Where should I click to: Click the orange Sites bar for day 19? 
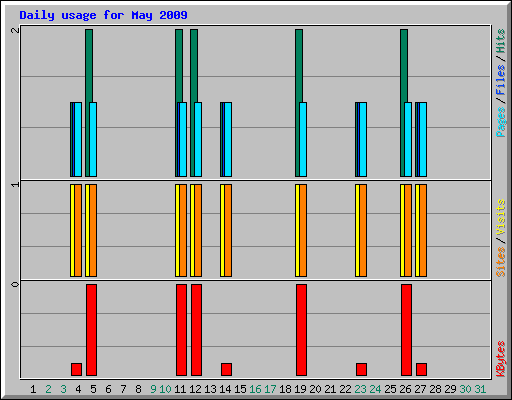click(x=303, y=230)
